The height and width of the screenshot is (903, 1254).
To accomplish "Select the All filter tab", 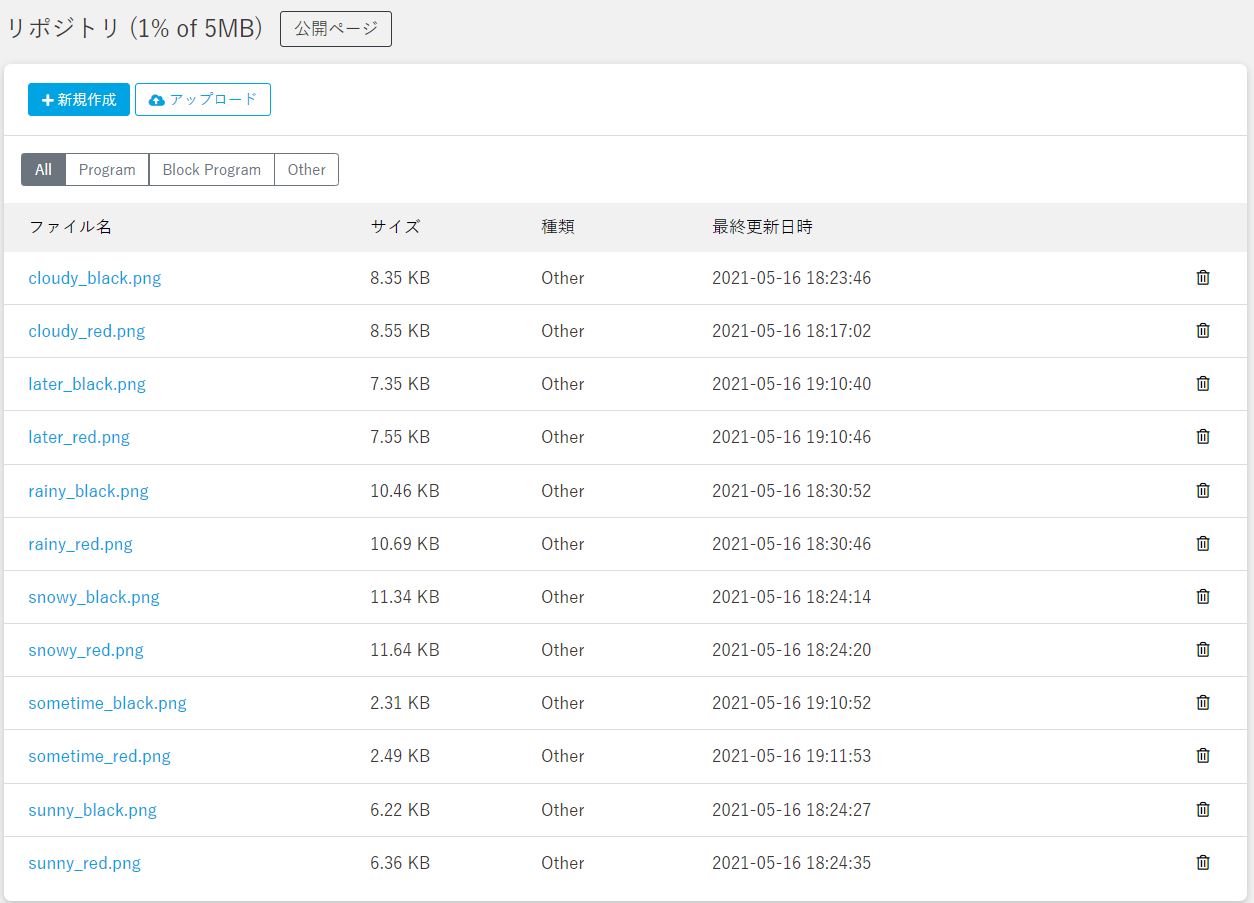I will [x=43, y=170].
